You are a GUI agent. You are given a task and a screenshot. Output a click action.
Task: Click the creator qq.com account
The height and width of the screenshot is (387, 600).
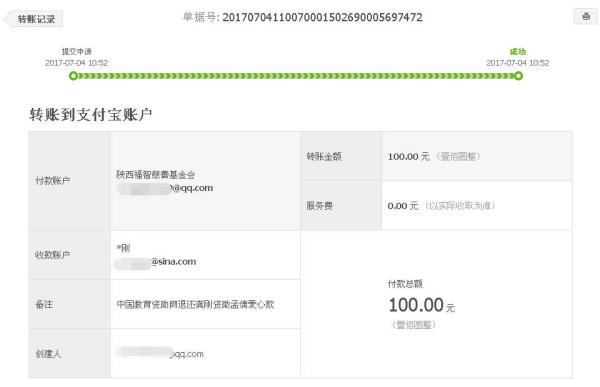[160, 353]
